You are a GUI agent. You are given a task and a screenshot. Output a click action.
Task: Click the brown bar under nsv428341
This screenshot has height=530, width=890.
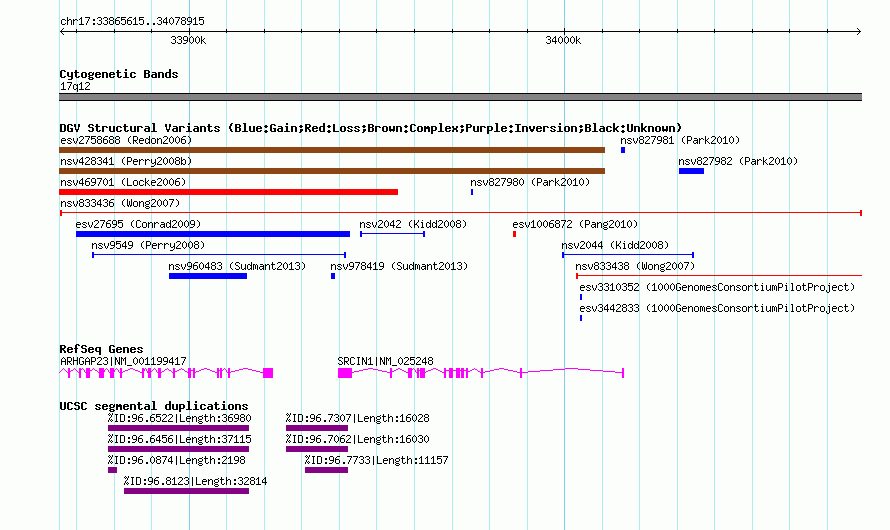point(332,171)
